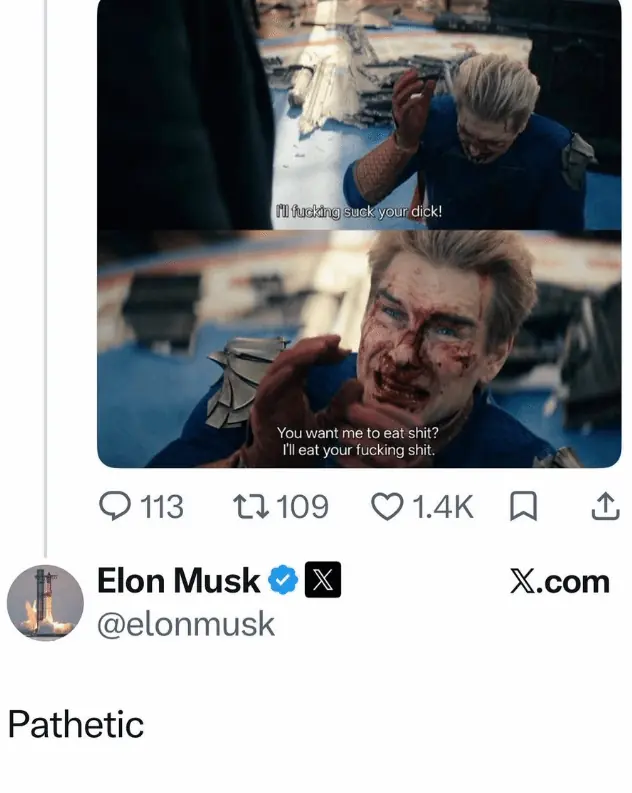Click the reply speech bubble icon
632x793 pixels.
tap(115, 506)
